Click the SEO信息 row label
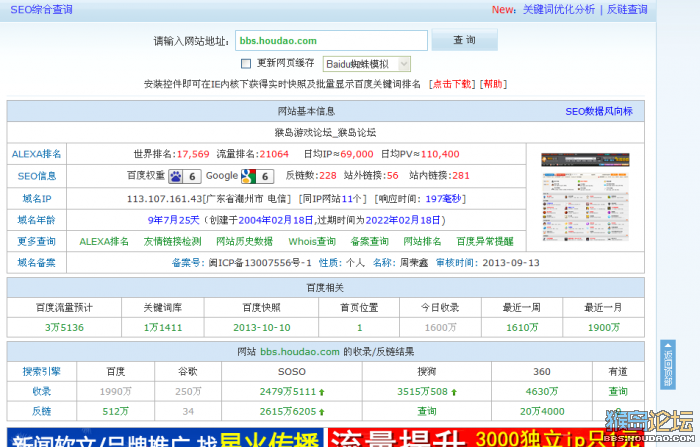 37,176
